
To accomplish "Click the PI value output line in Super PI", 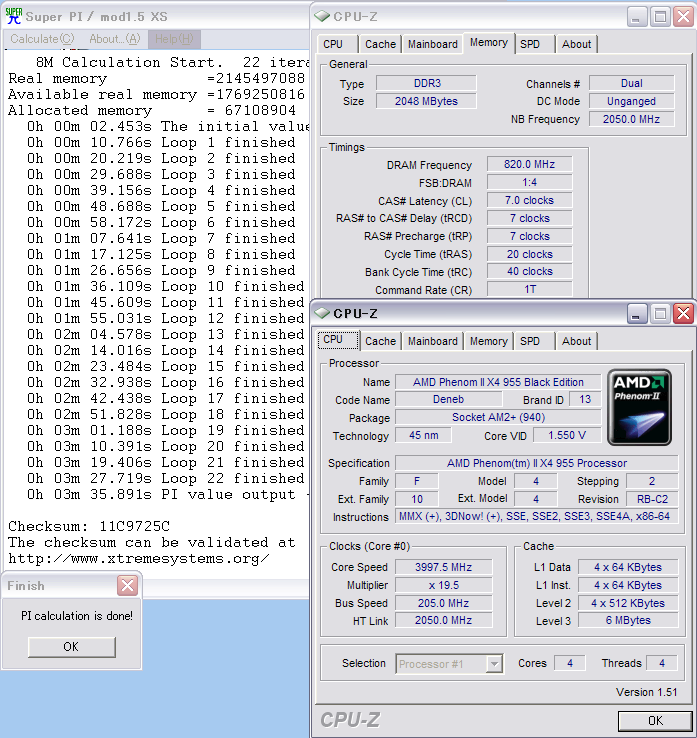I will coord(167,494).
